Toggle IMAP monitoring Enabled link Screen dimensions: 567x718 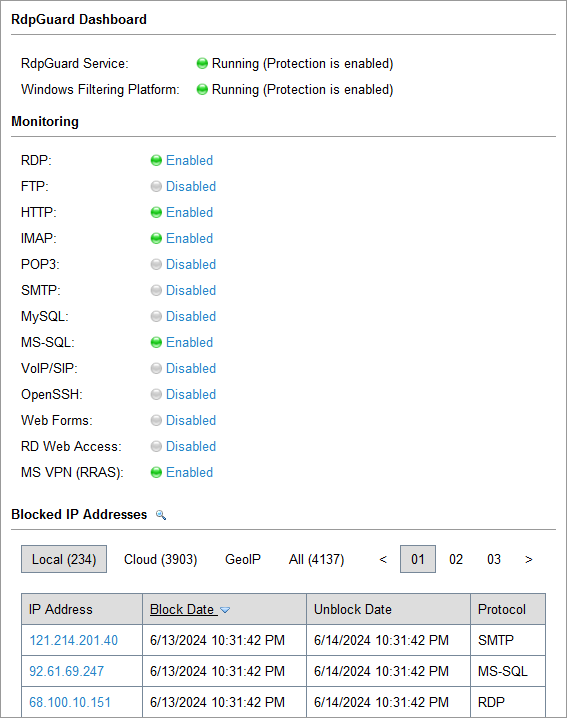(x=189, y=238)
